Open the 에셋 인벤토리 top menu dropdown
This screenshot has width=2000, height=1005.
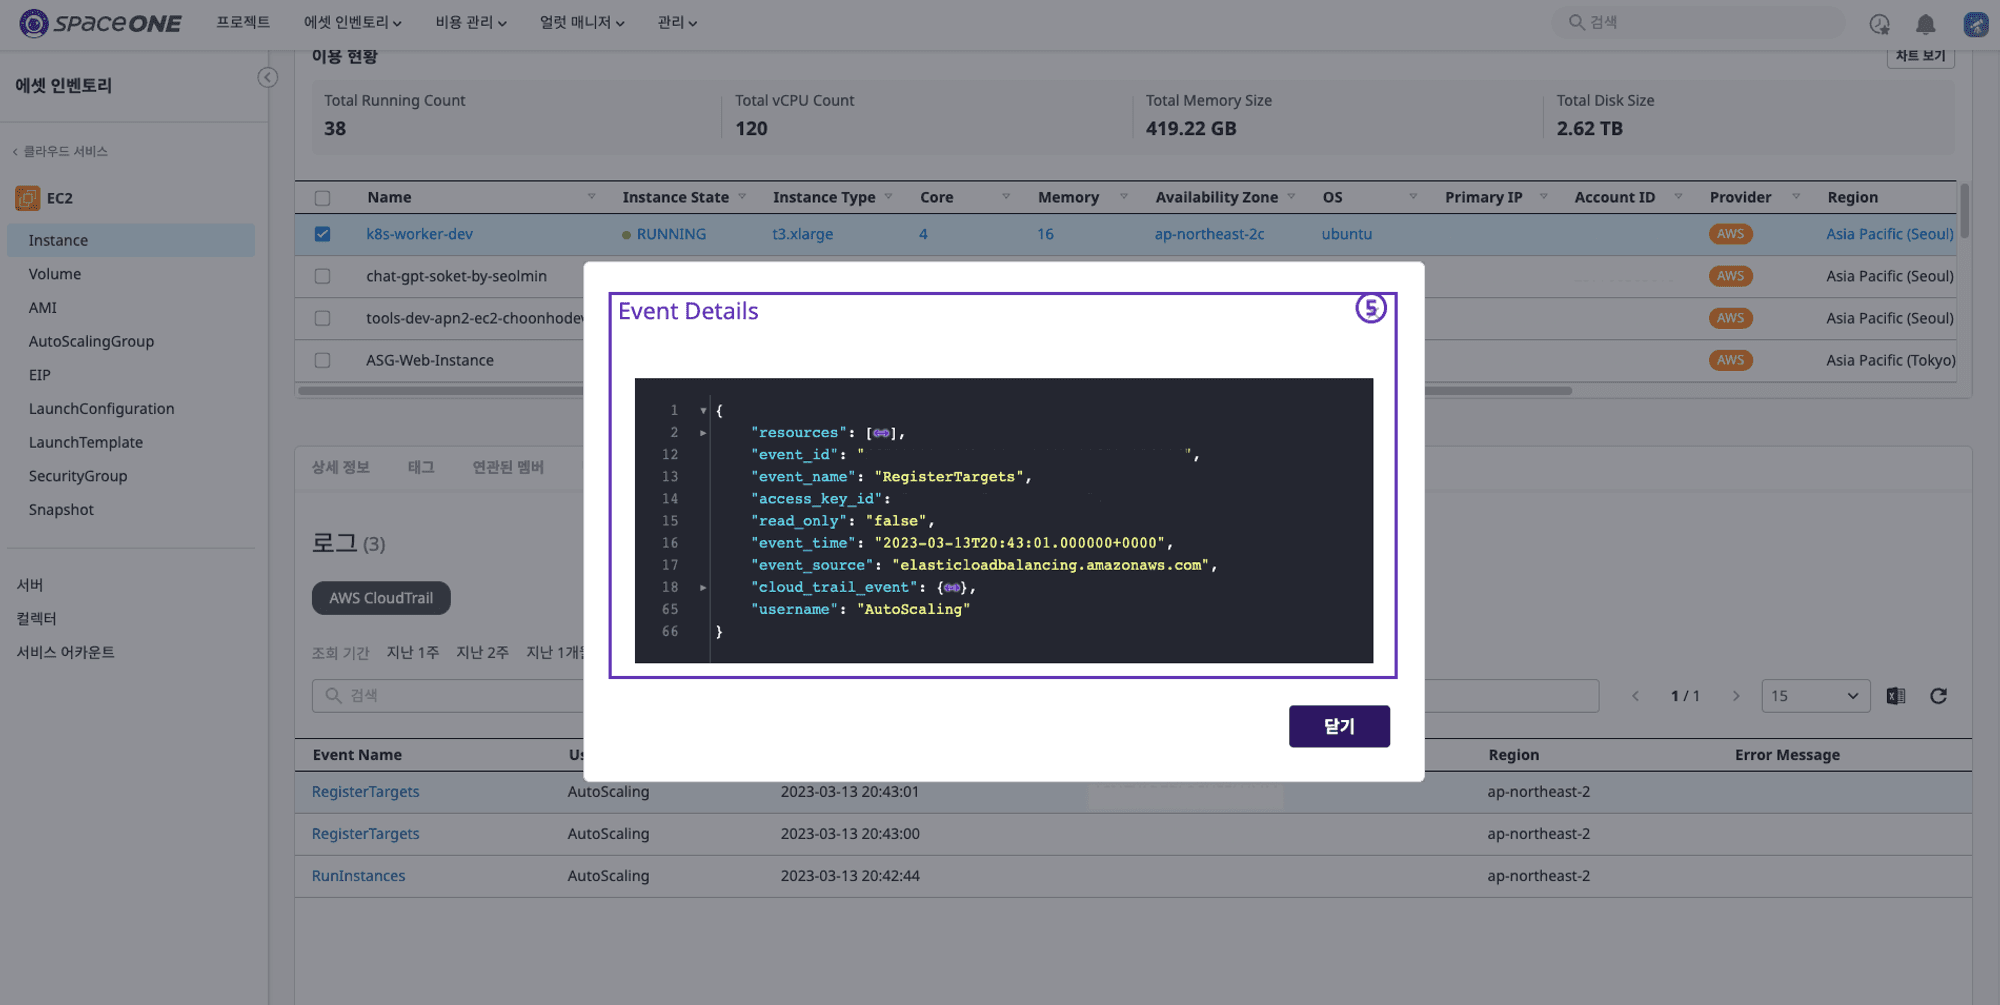(352, 22)
